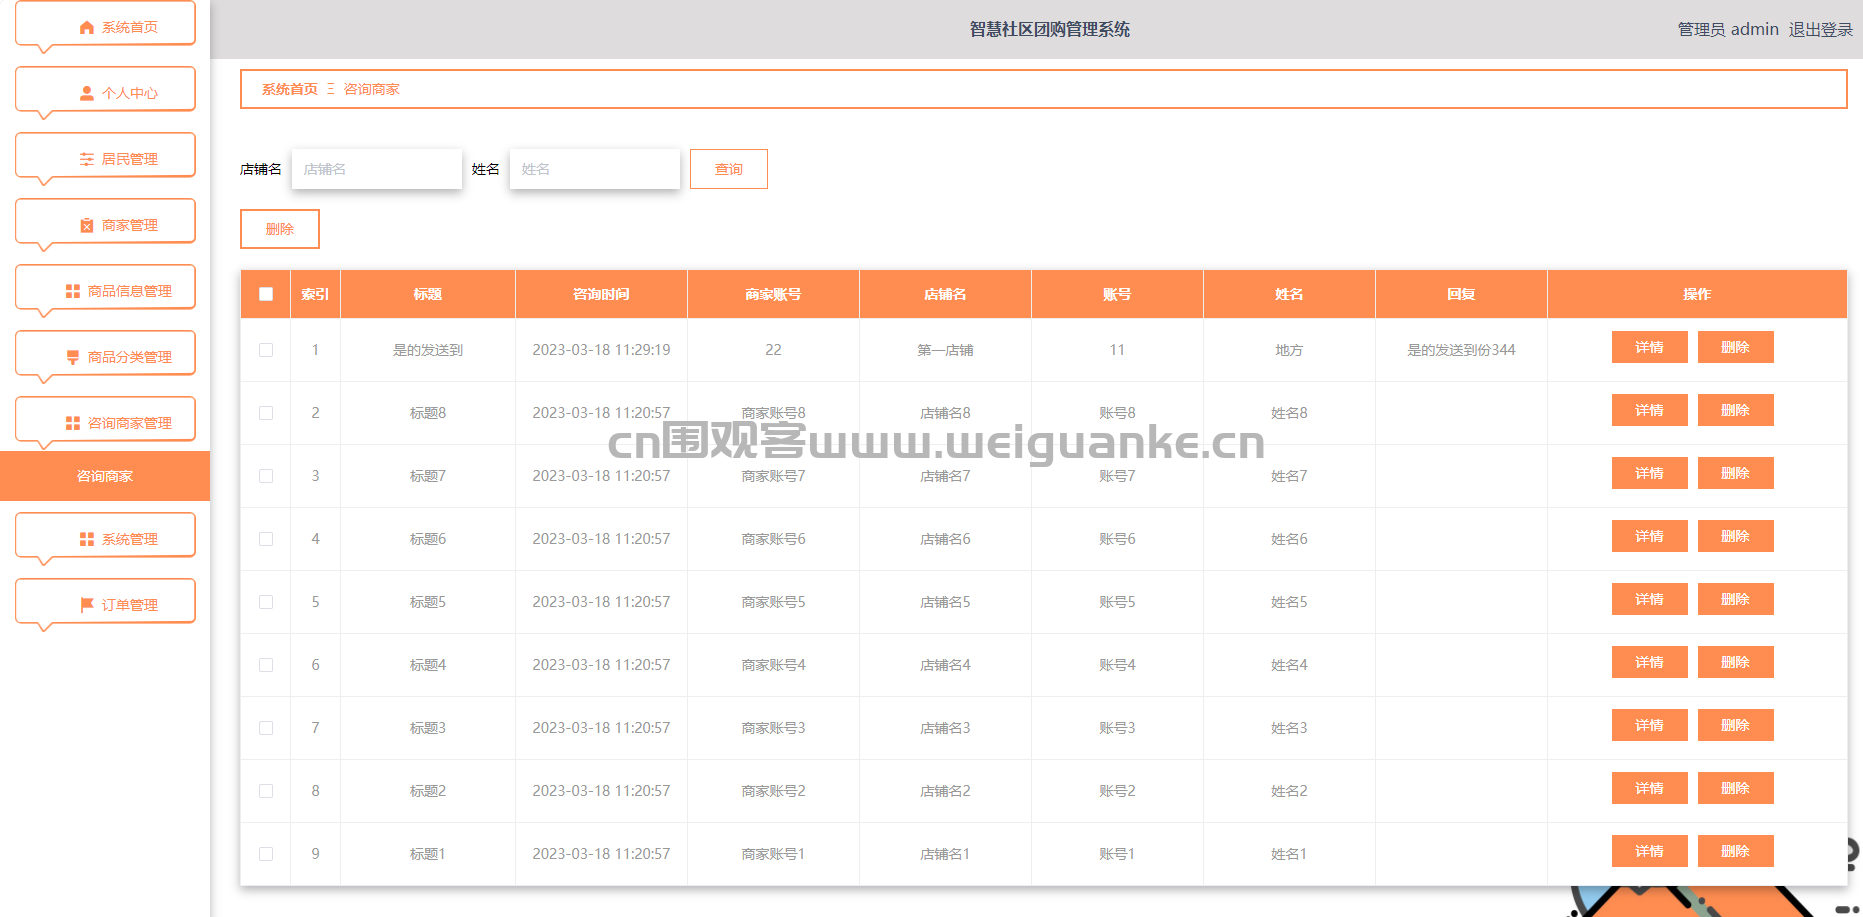Click the batch 删除 button above the table

[x=280, y=229]
